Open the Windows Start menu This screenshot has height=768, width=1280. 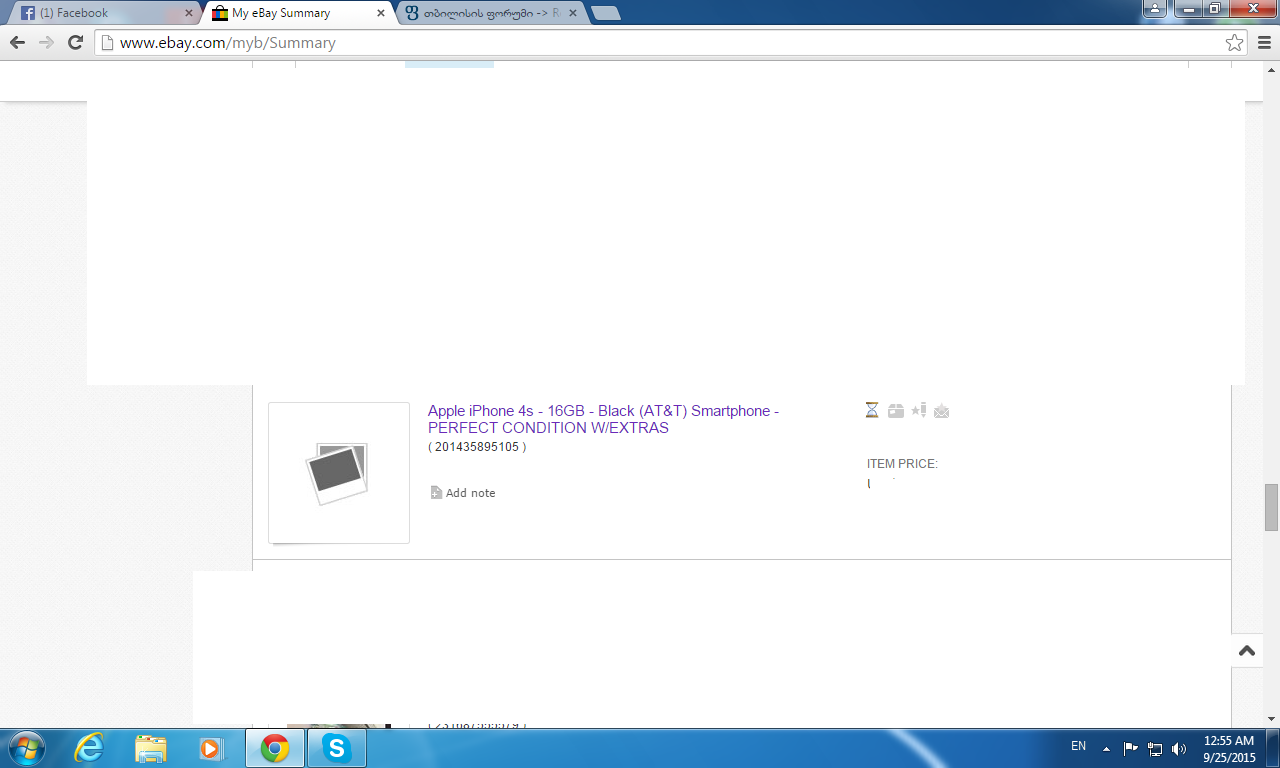pos(25,748)
